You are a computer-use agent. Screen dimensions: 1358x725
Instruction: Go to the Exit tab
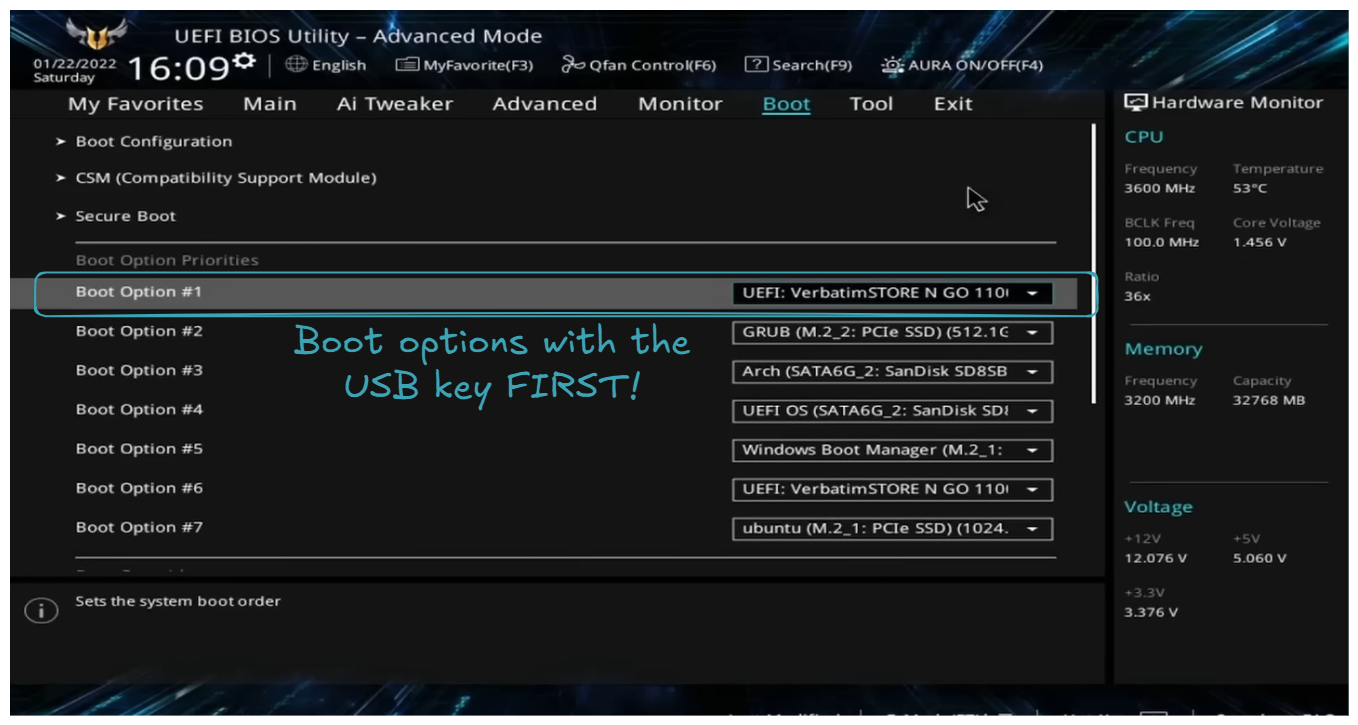click(952, 104)
